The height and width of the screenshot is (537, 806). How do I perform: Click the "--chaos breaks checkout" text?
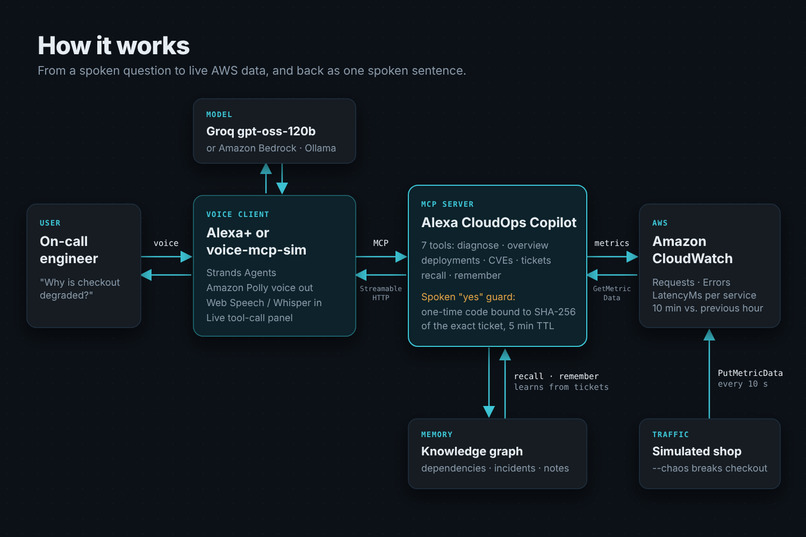[709, 468]
